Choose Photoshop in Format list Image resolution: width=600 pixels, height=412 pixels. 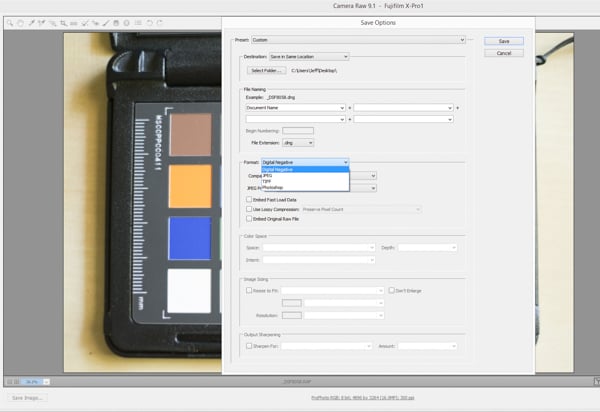pyautogui.click(x=305, y=187)
